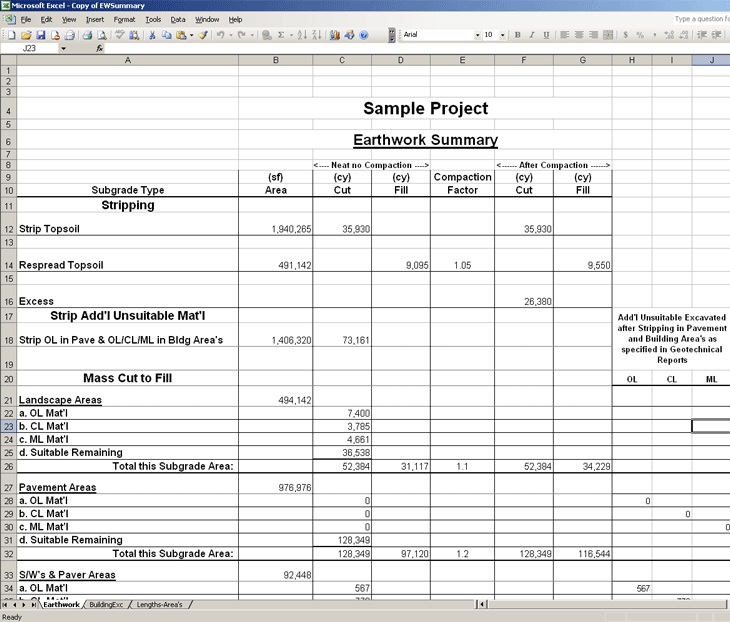
Task: Expand the Name Box dropdown arrow
Action: (x=63, y=48)
